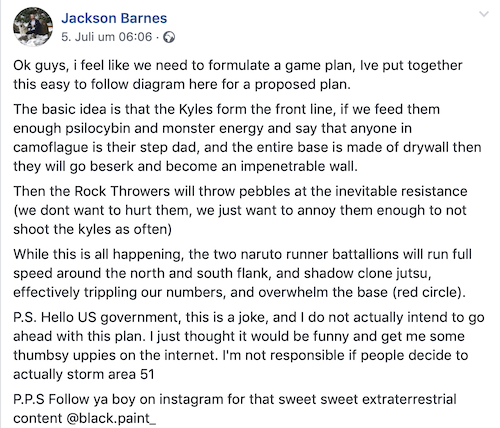500x428 pixels.
Task: Click the globe public audience icon
Action: [169, 37]
